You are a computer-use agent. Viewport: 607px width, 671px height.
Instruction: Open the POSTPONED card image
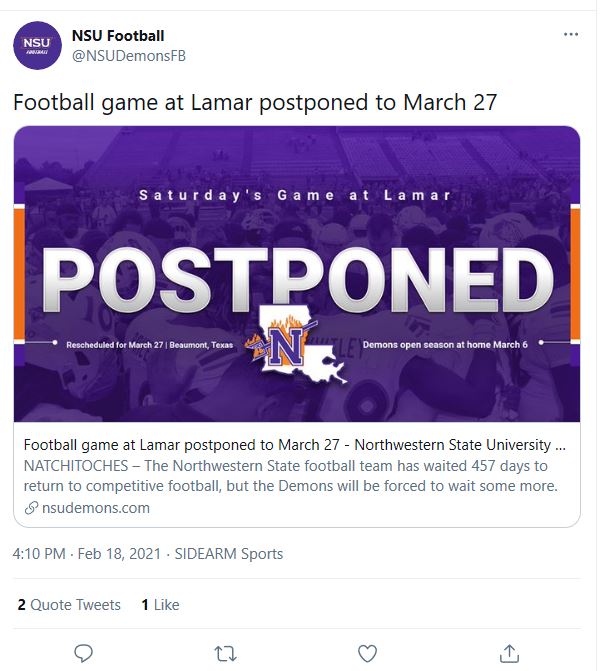[297, 273]
